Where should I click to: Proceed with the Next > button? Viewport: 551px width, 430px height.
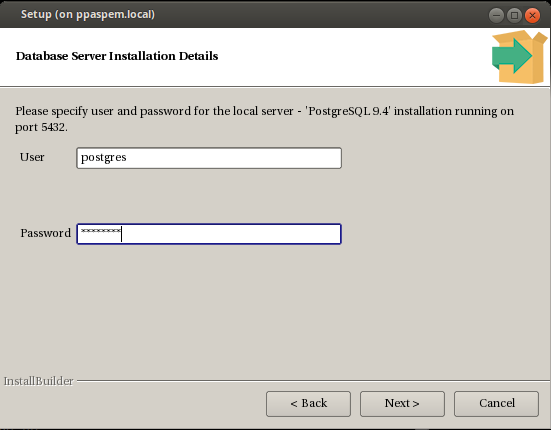coord(402,404)
